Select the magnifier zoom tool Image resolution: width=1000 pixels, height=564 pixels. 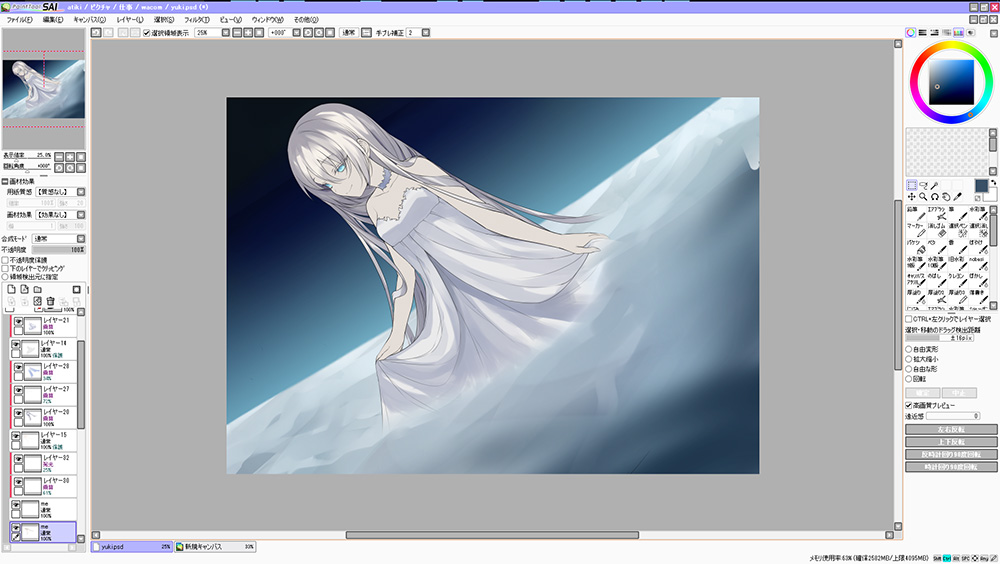pos(923,197)
